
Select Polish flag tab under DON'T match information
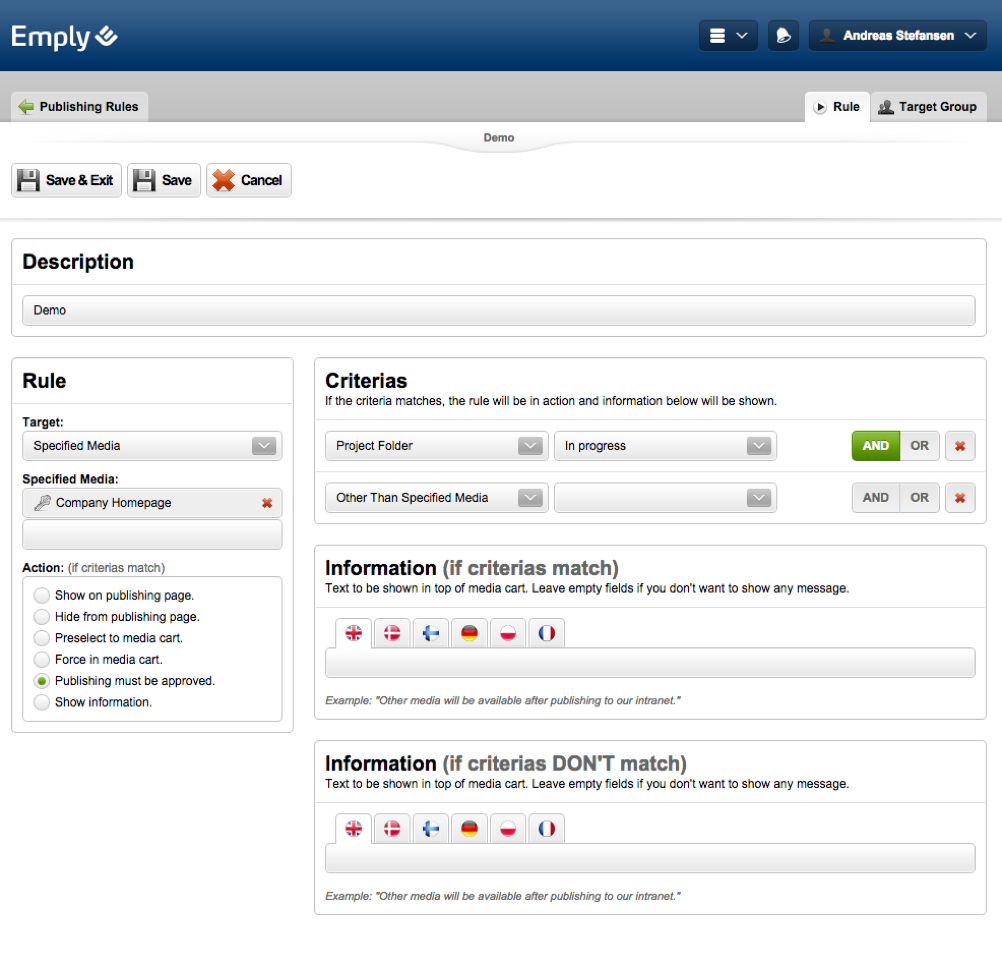tap(508, 828)
